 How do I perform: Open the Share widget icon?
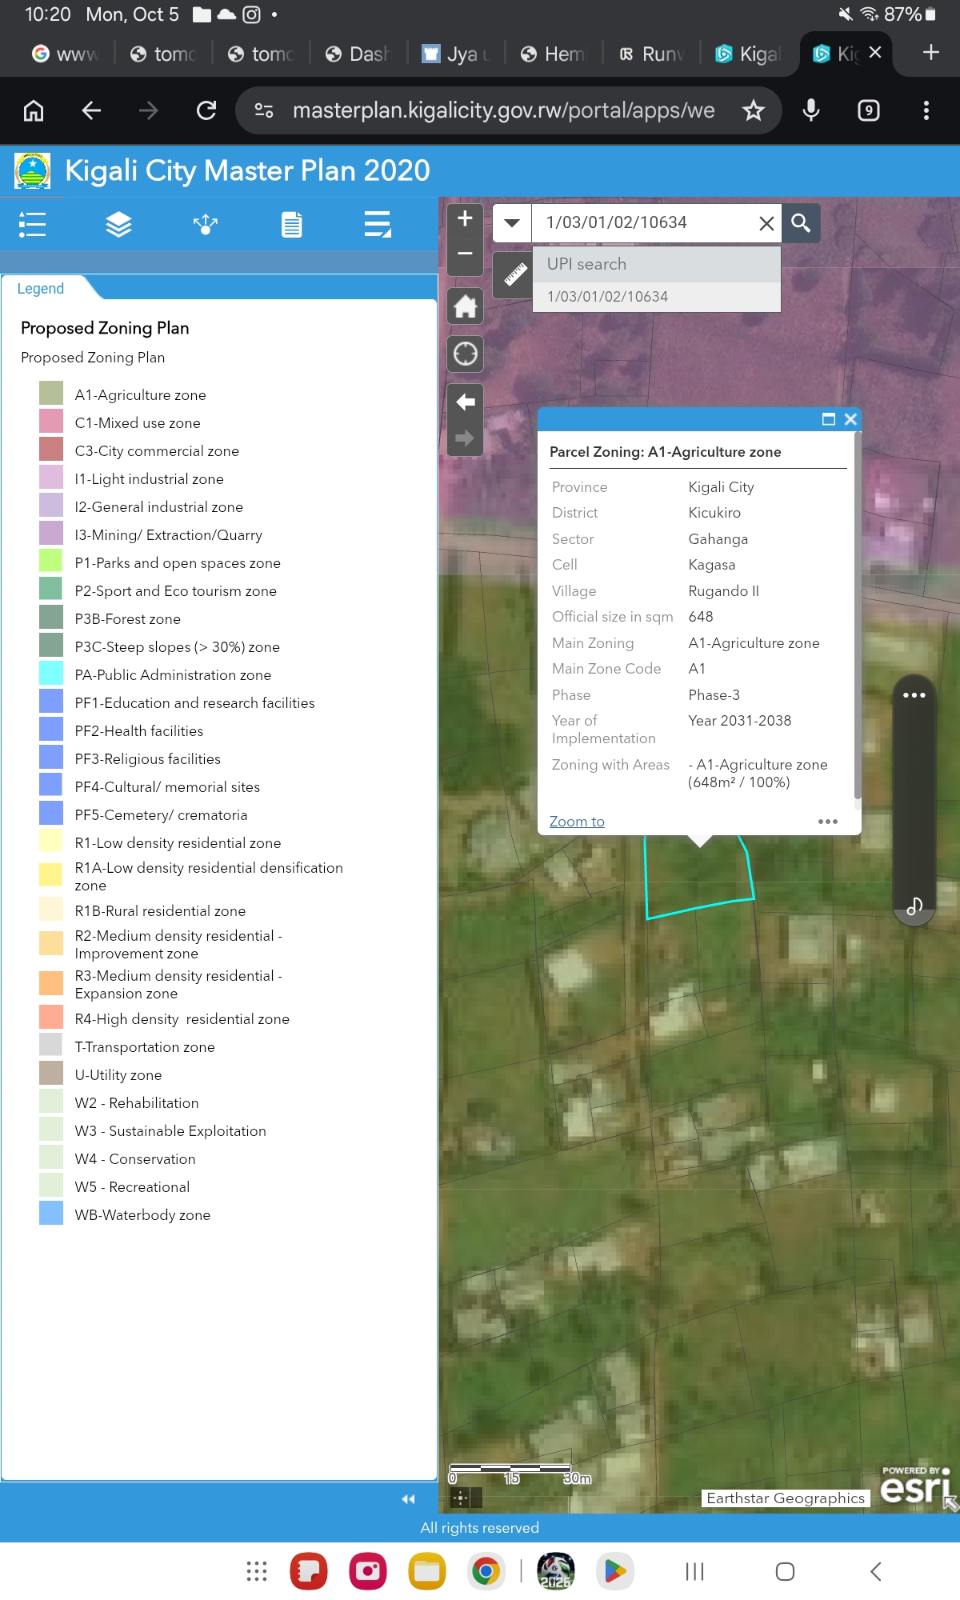[x=205, y=224]
